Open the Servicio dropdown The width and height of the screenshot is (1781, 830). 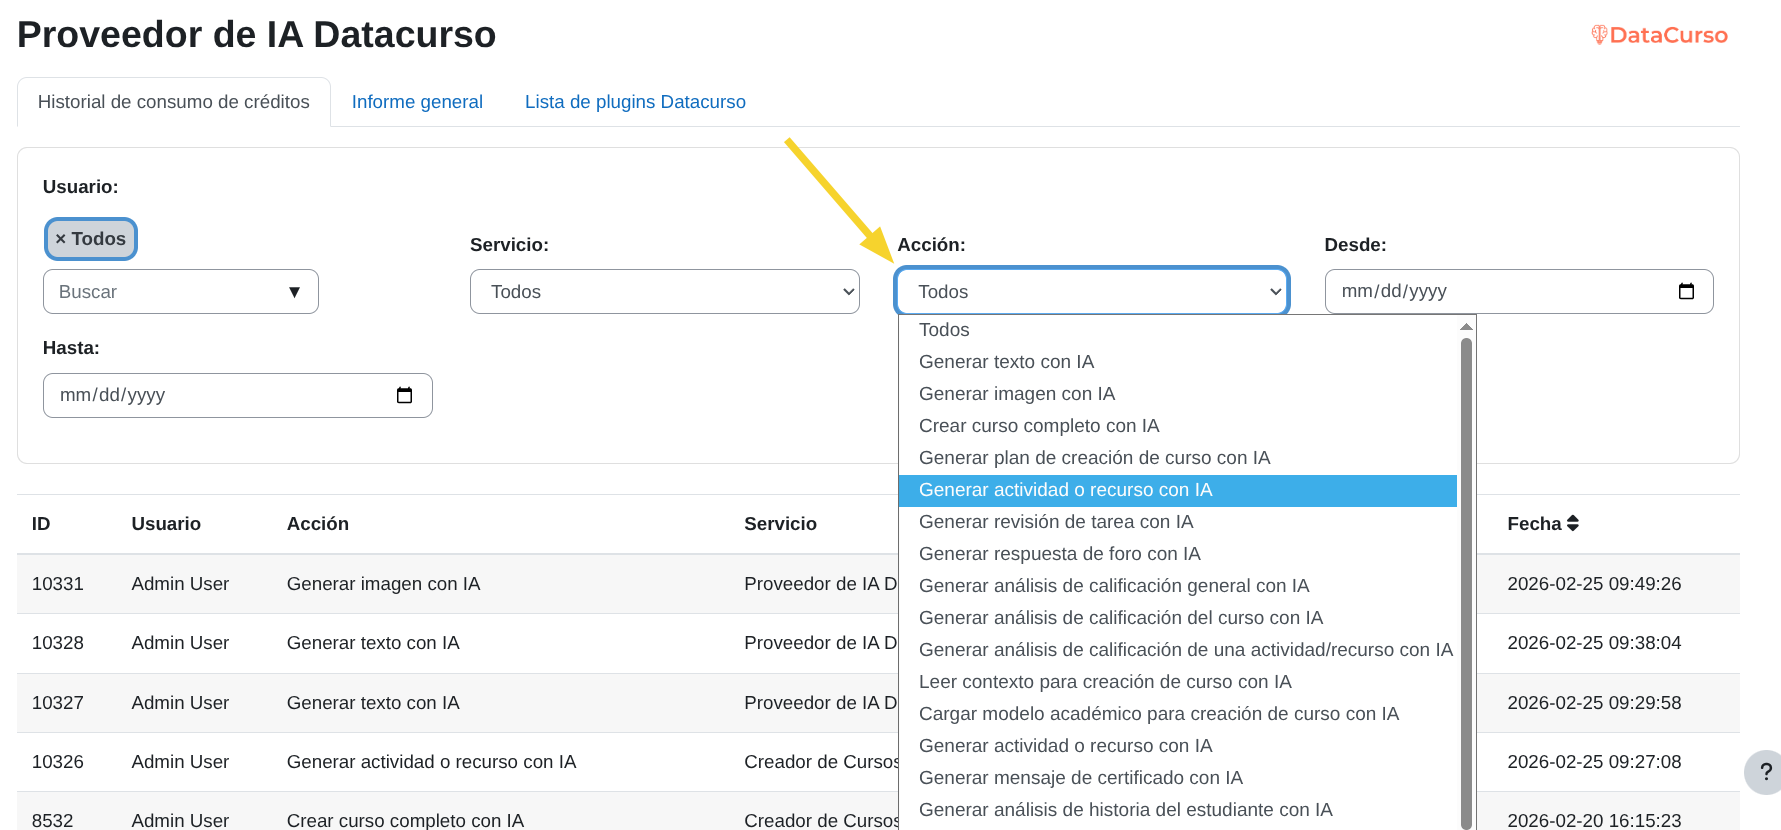[664, 292]
